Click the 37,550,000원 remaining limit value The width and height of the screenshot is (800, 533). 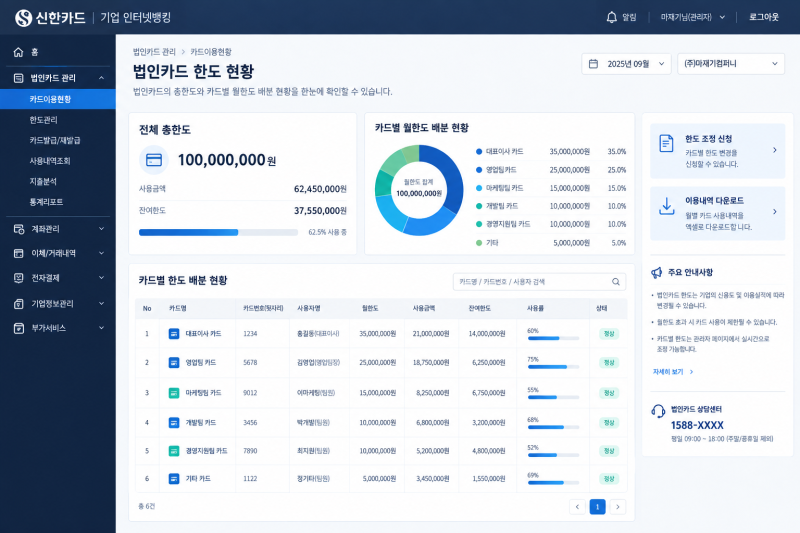320,211
